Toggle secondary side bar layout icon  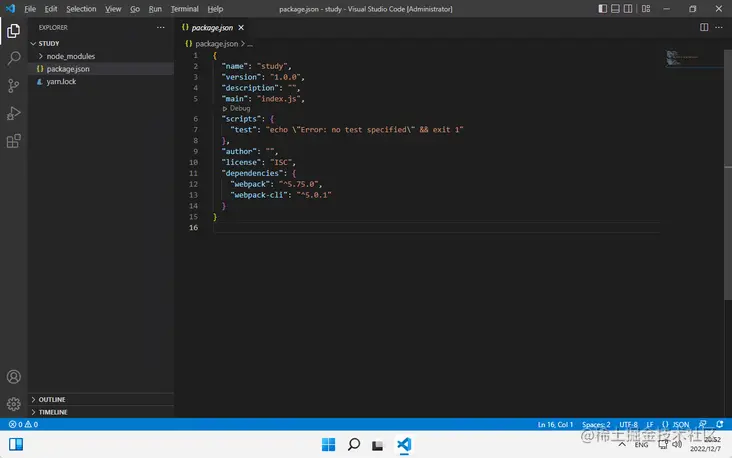628,8
